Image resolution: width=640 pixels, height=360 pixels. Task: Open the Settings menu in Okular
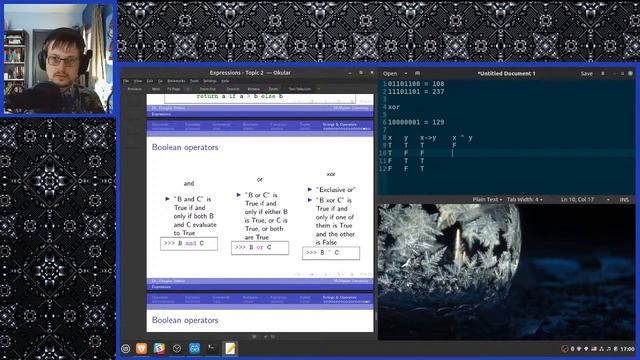point(210,81)
